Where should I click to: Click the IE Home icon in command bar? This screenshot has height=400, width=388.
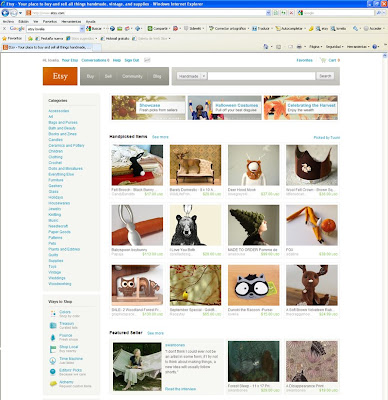click(x=266, y=47)
